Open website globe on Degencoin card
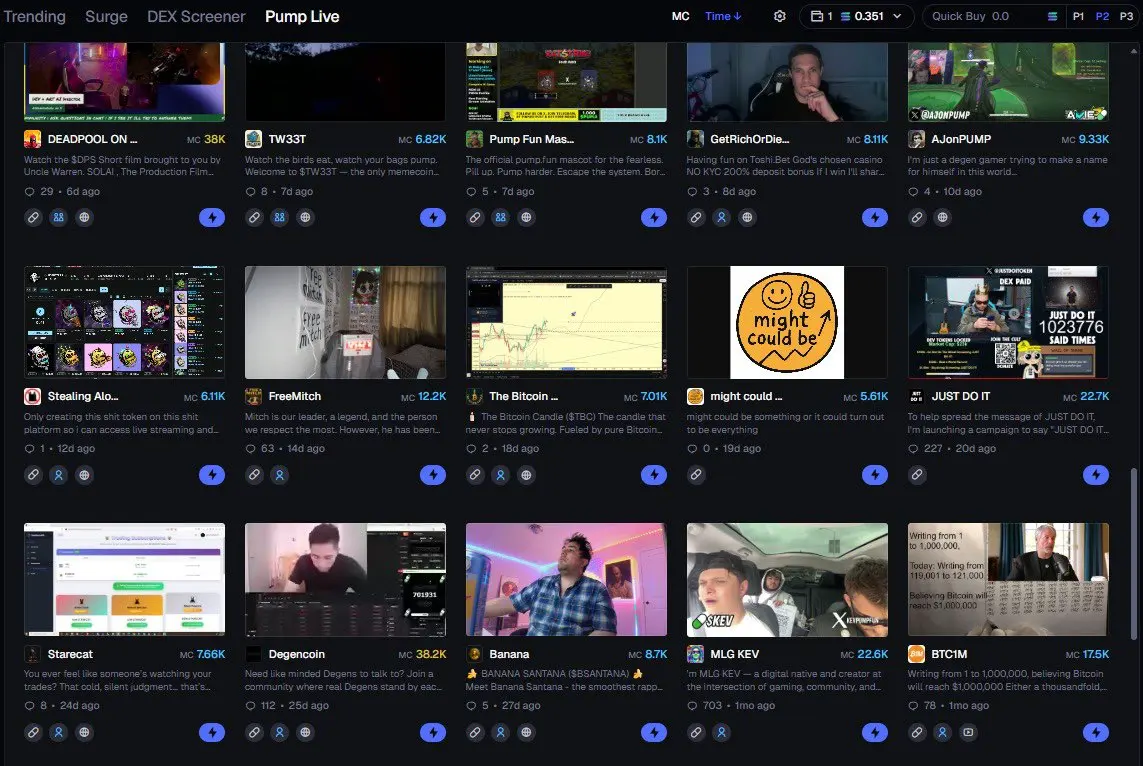 (305, 732)
